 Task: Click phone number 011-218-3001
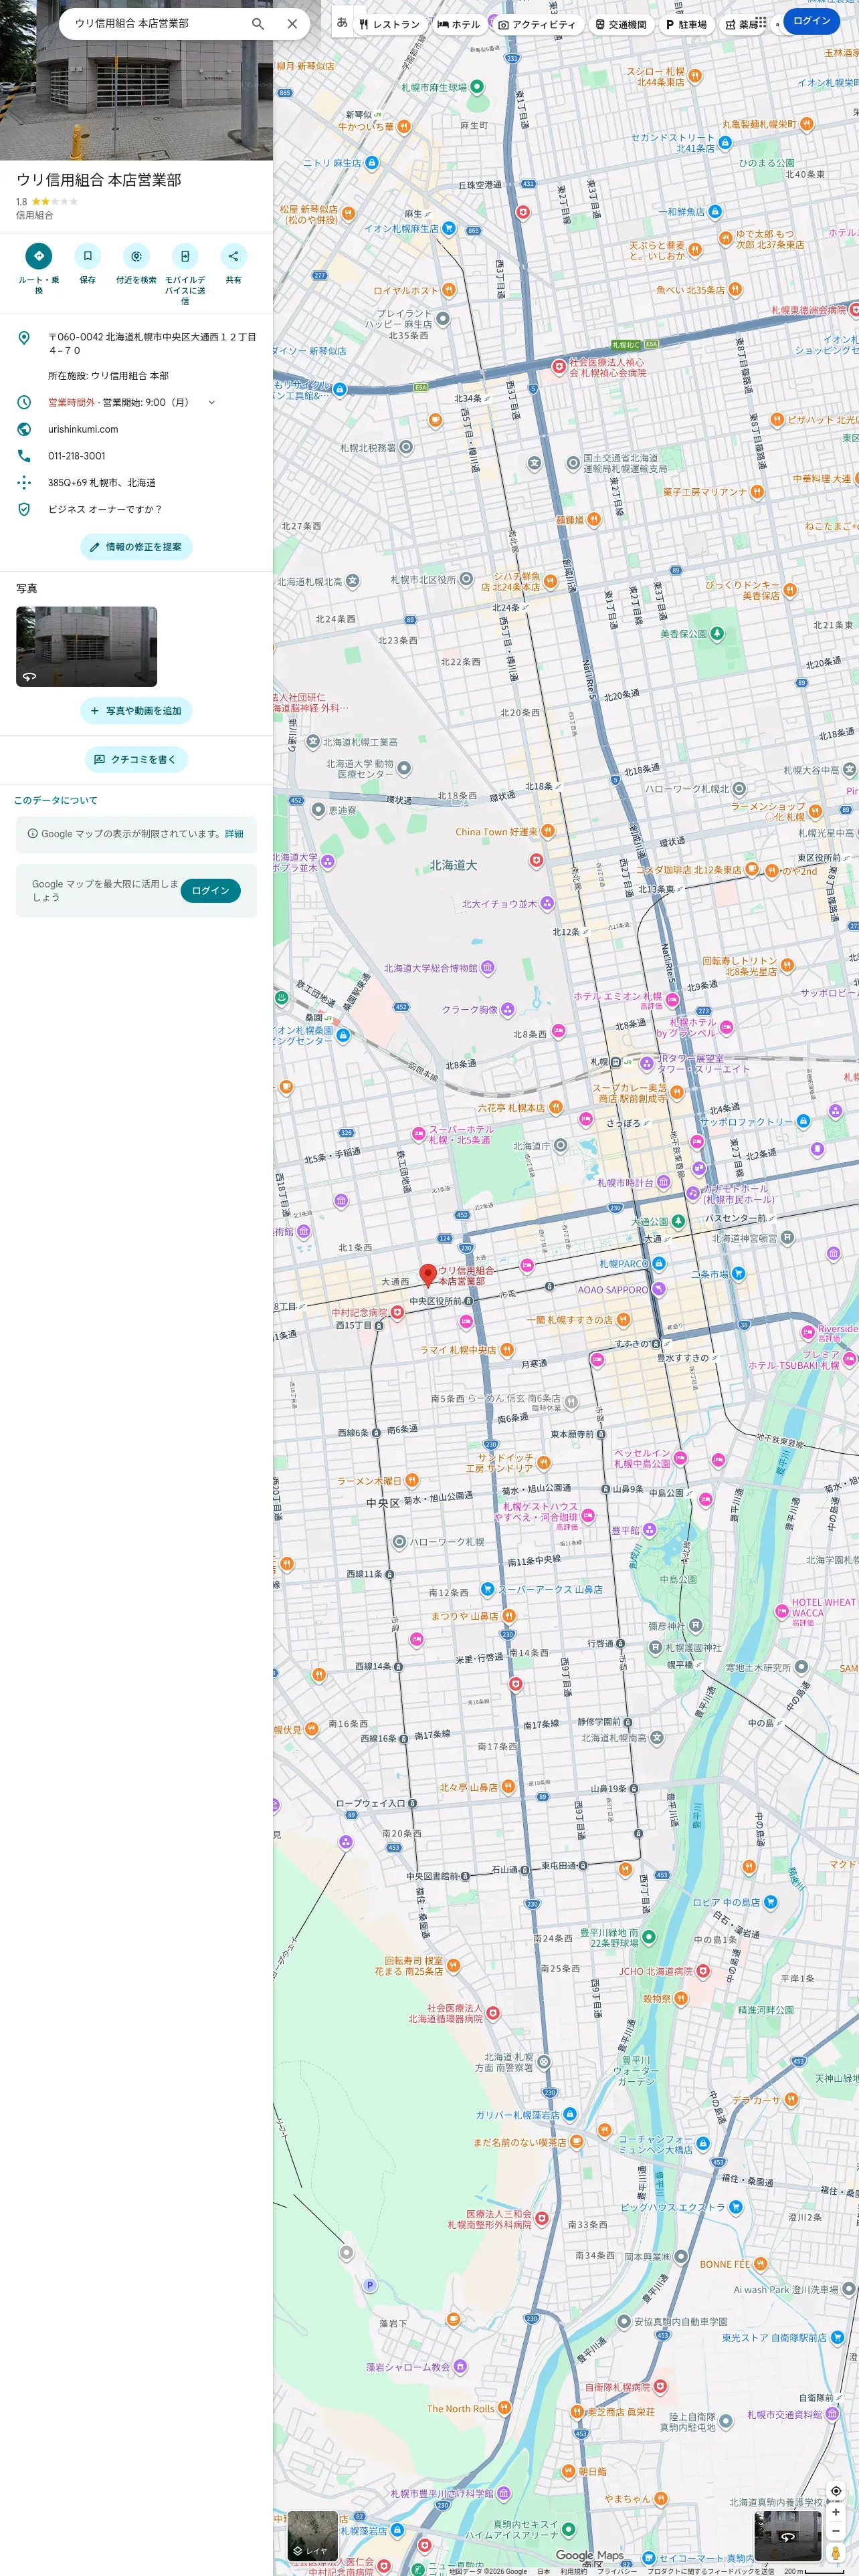(77, 456)
